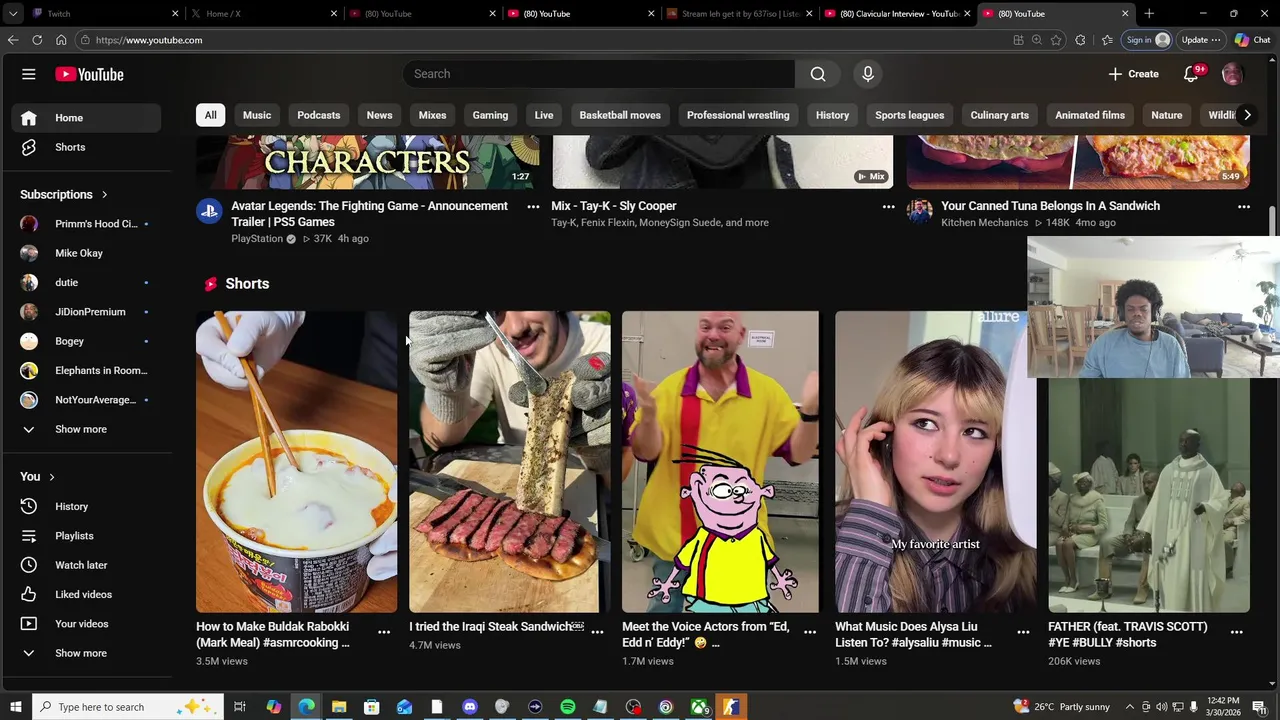
Task: Open Kitchen Mechanics channel link
Action: (x=984, y=223)
